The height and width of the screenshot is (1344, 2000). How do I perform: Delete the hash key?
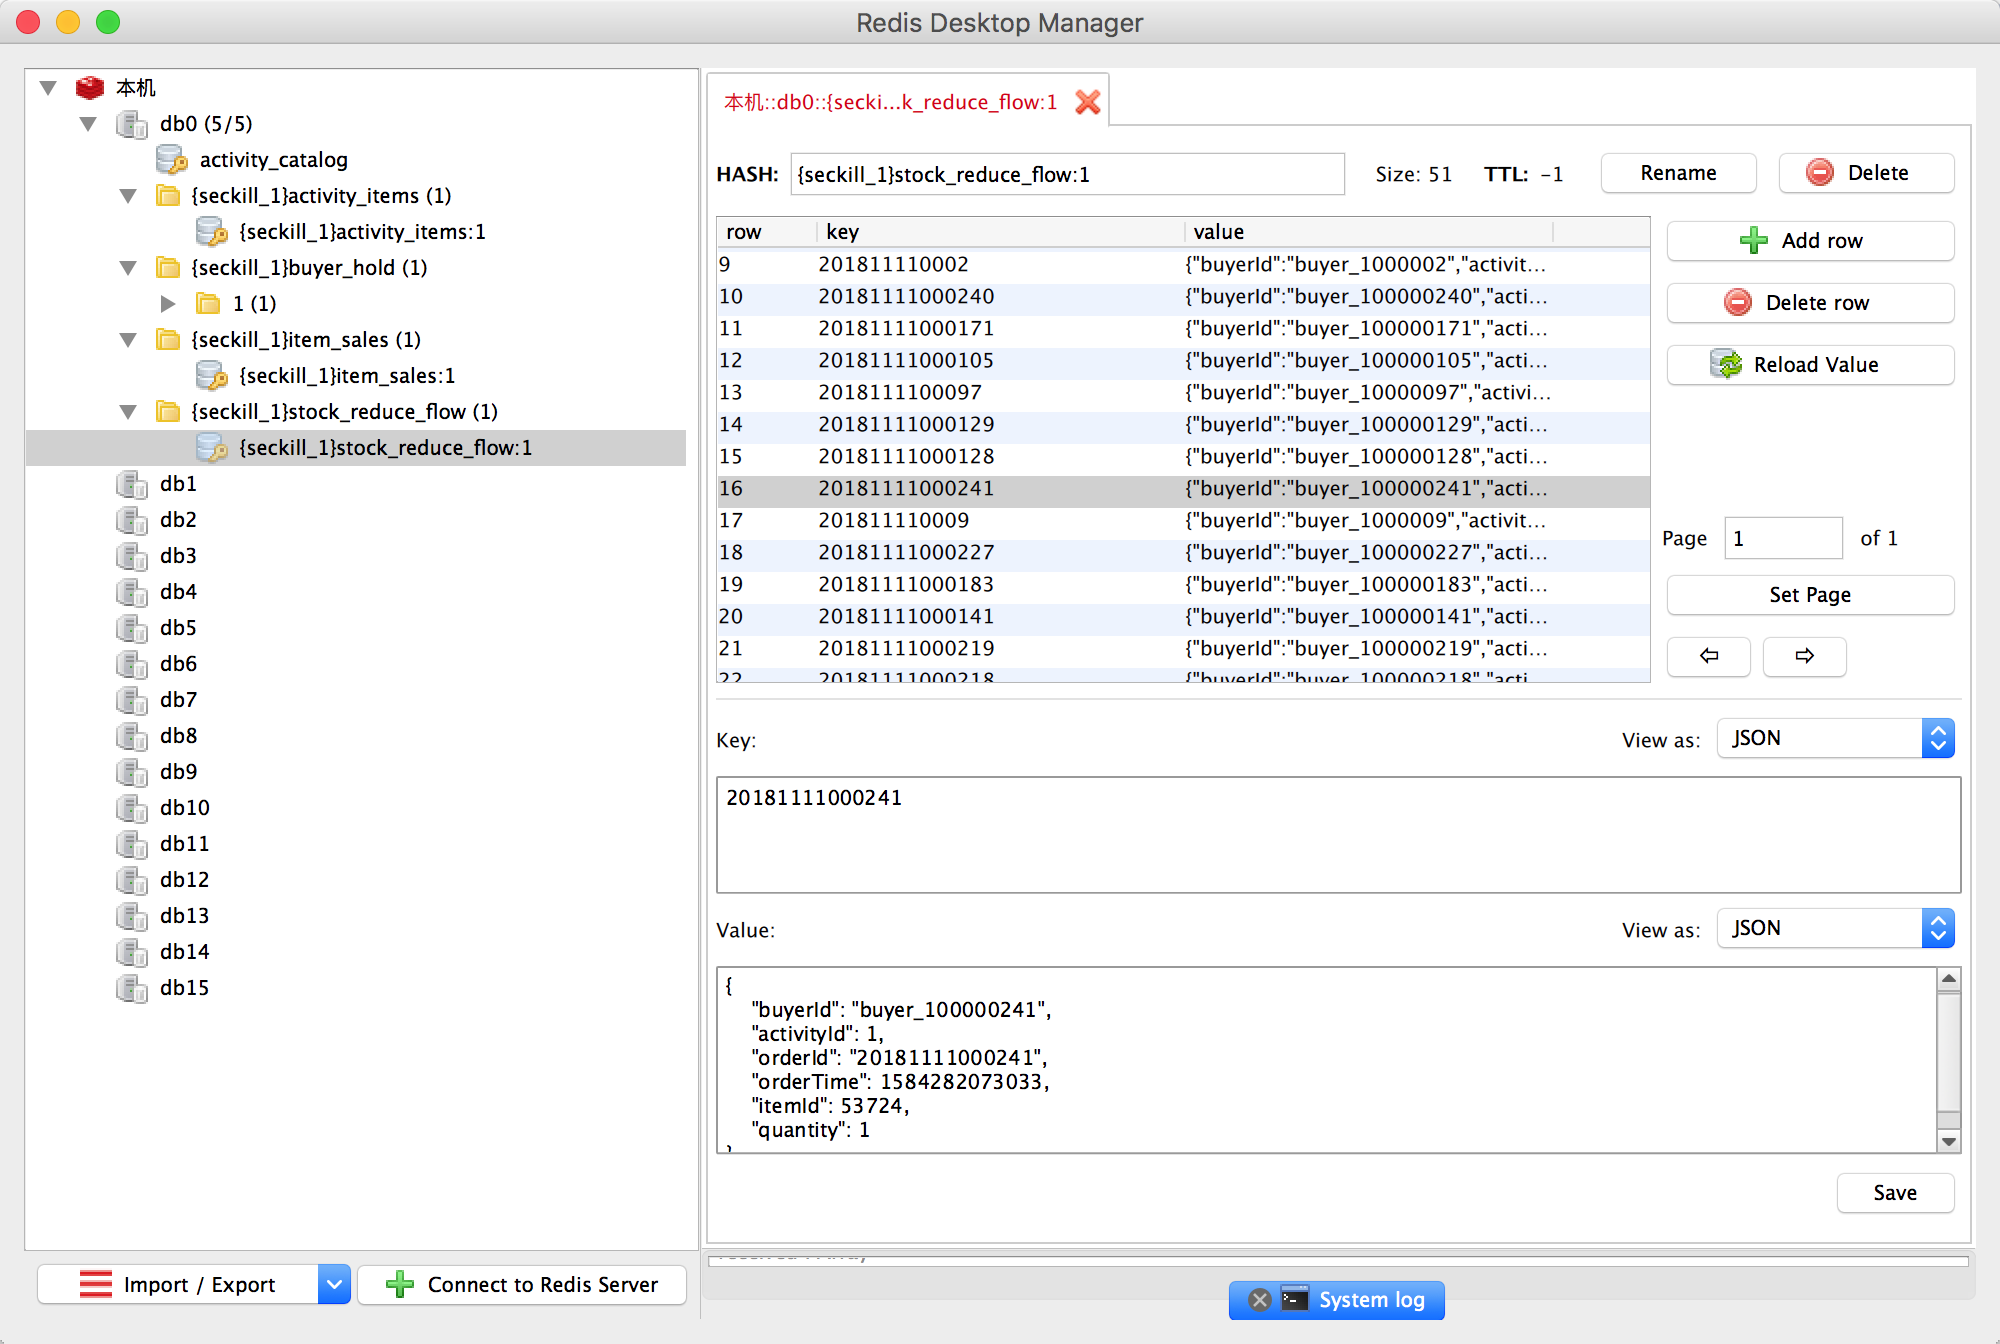tap(1866, 173)
